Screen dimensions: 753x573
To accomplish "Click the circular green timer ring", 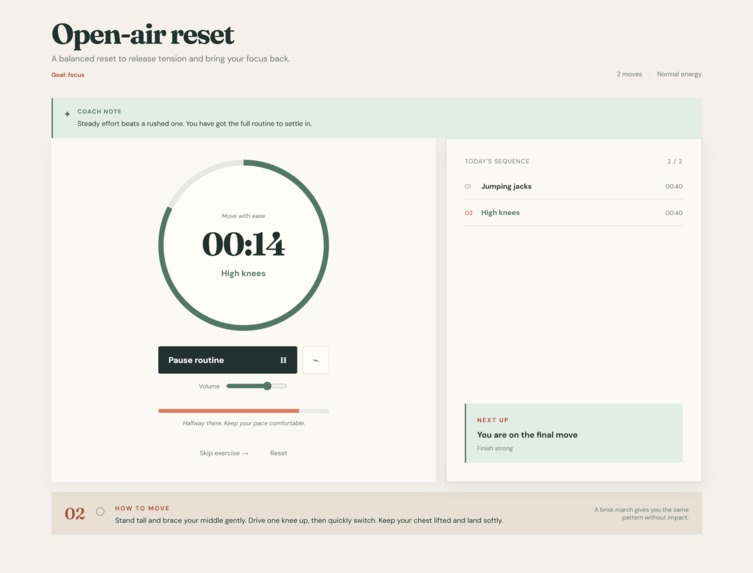I will [243, 245].
